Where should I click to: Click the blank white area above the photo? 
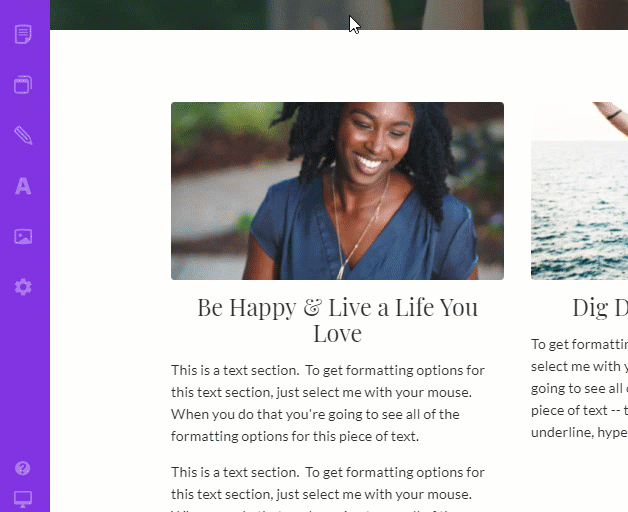click(337, 66)
